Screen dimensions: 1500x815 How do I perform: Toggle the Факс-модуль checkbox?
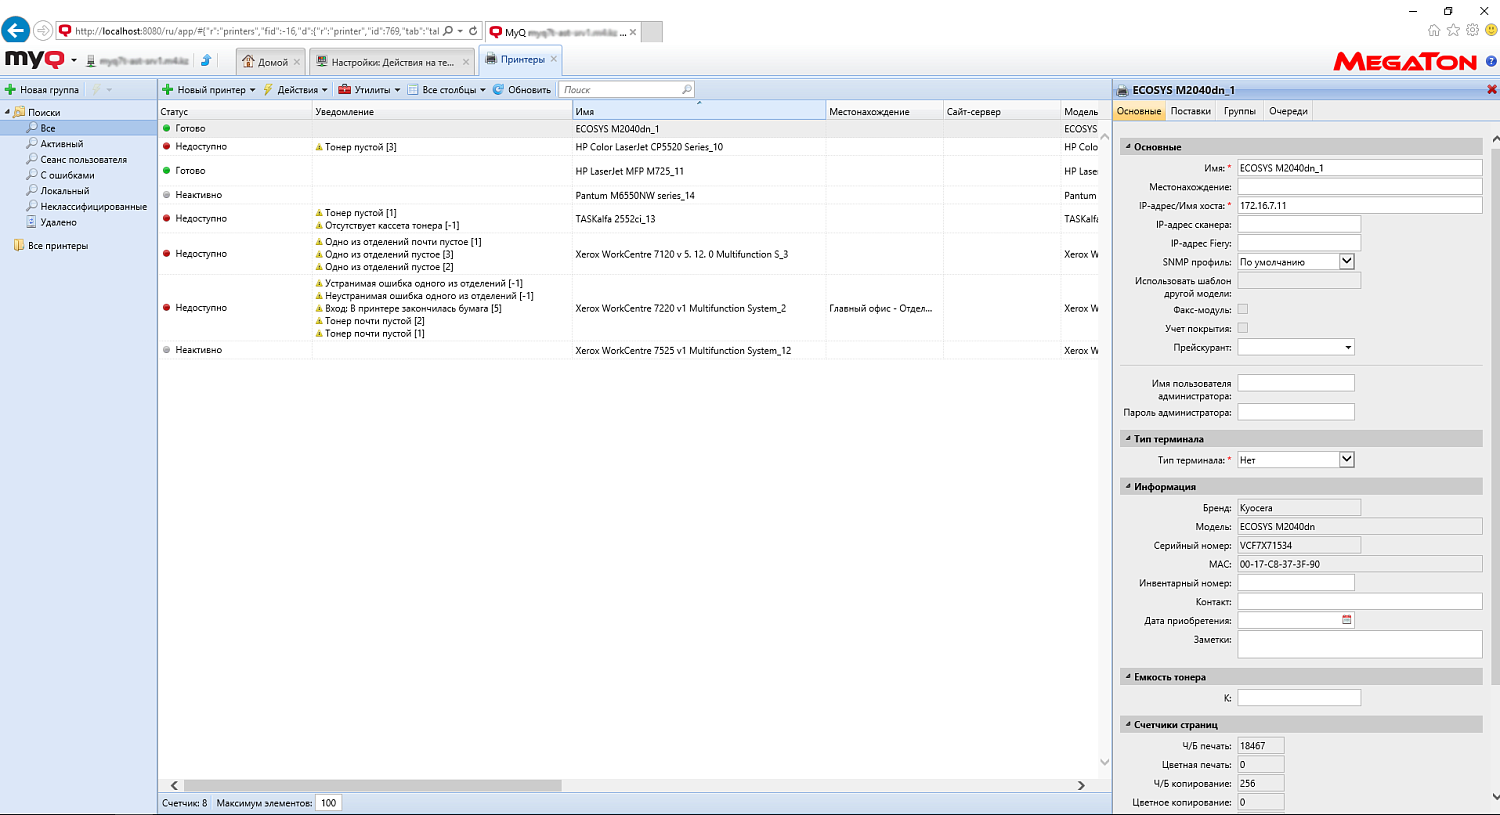pyautogui.click(x=1243, y=309)
